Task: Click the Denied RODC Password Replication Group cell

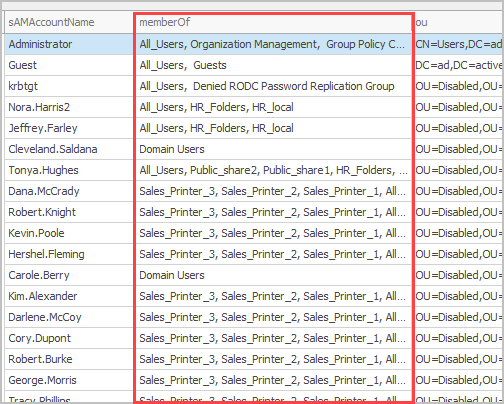Action: click(x=273, y=86)
